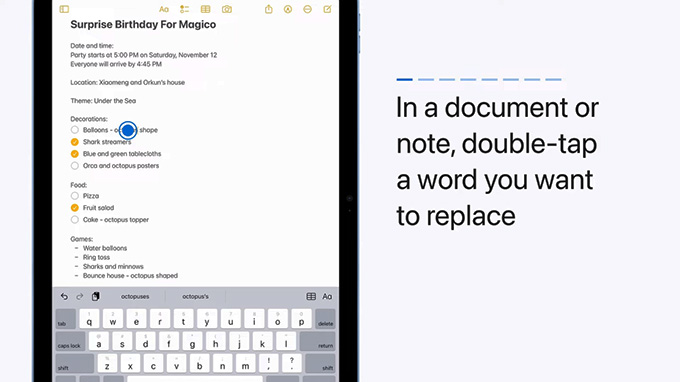Viewport: 680px width, 382px height.
Task: Tap the note title "Surprise Birthday For Magico"
Action: pyautogui.click(x=143, y=25)
